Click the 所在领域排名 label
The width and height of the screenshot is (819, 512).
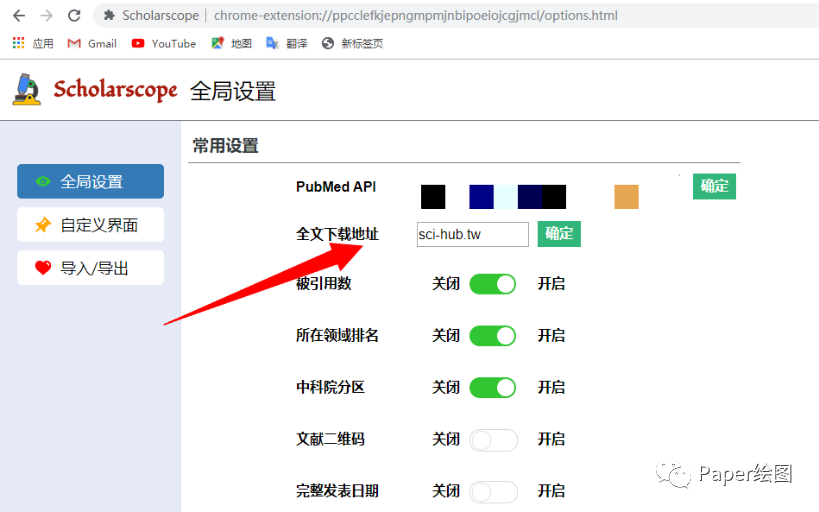337,335
